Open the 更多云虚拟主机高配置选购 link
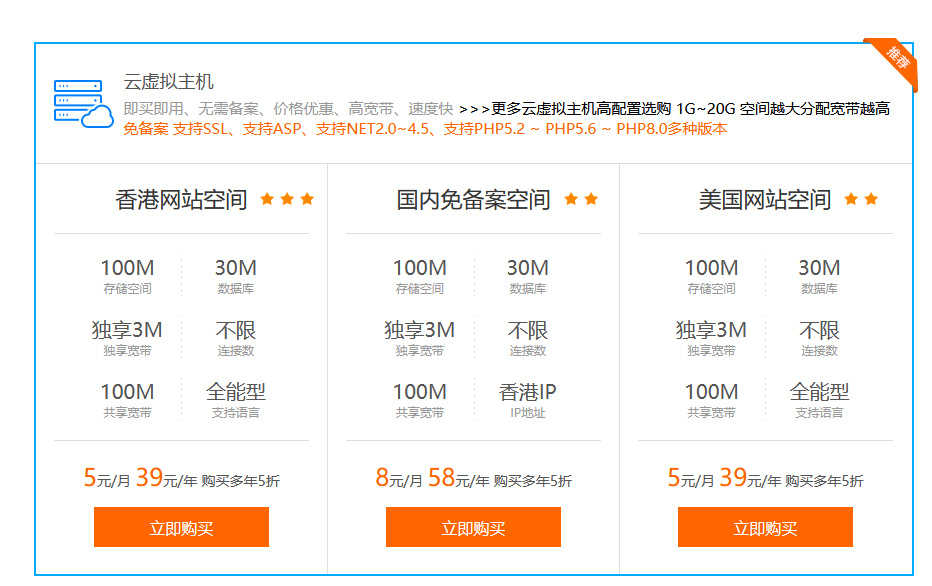This screenshot has width=932, height=586. [675, 109]
